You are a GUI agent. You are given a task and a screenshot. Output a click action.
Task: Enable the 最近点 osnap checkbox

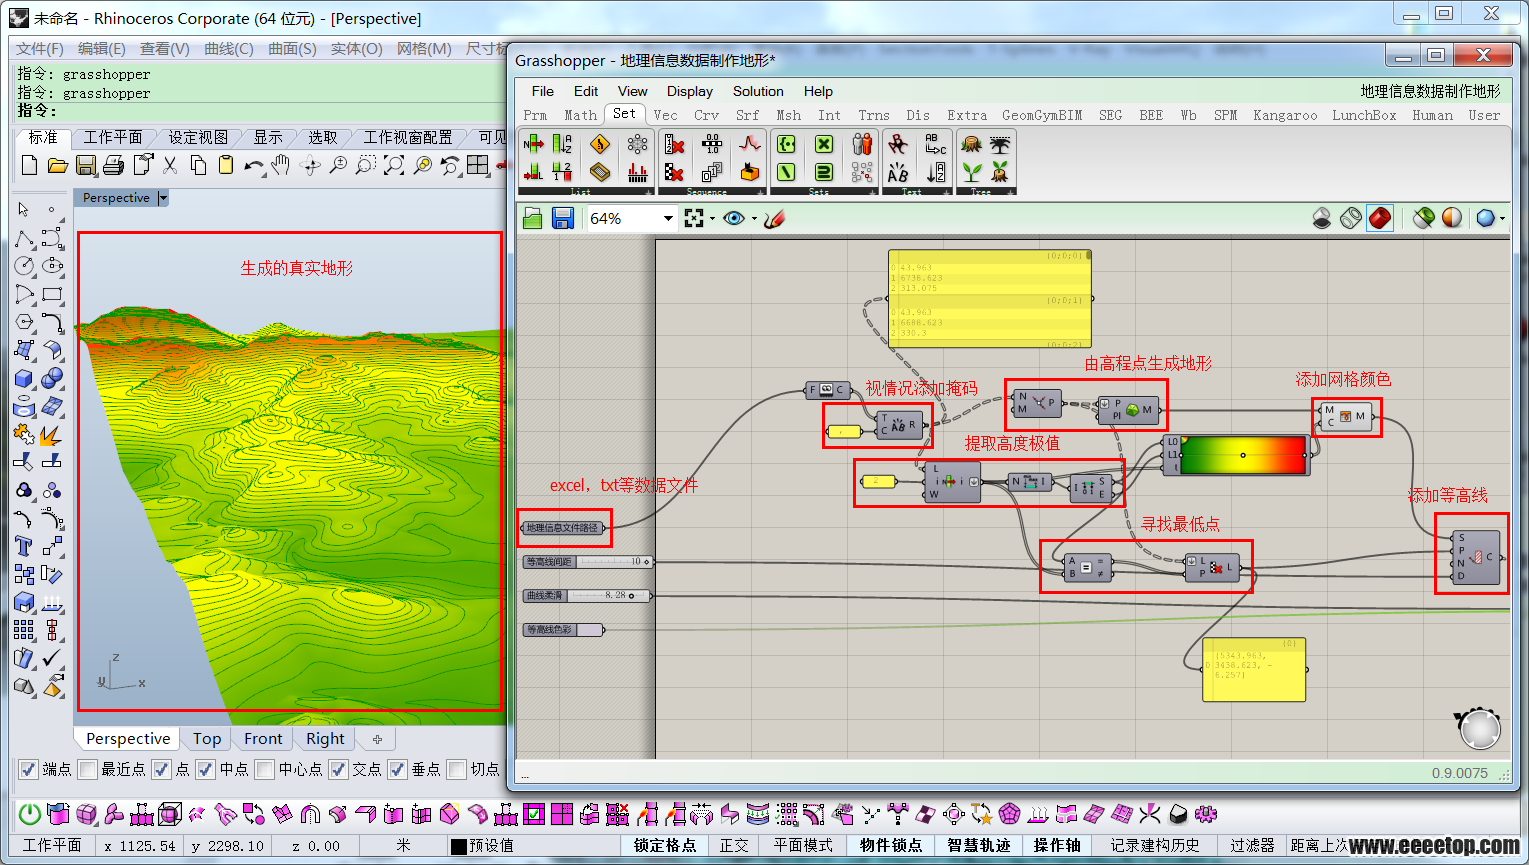(x=87, y=769)
